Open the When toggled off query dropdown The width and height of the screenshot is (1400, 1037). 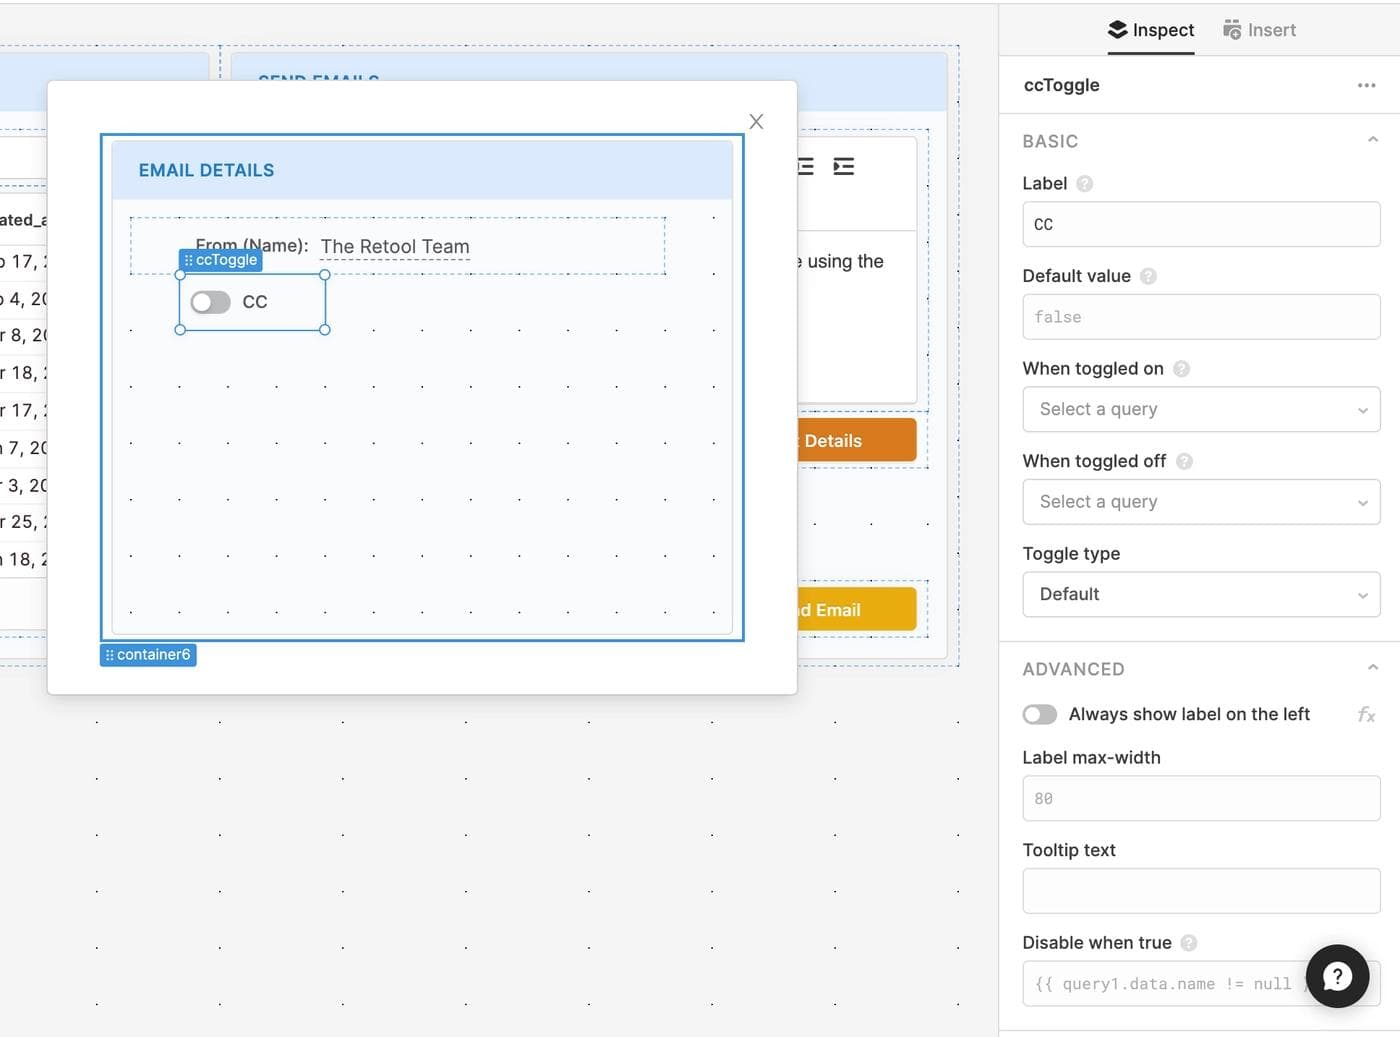click(x=1200, y=502)
